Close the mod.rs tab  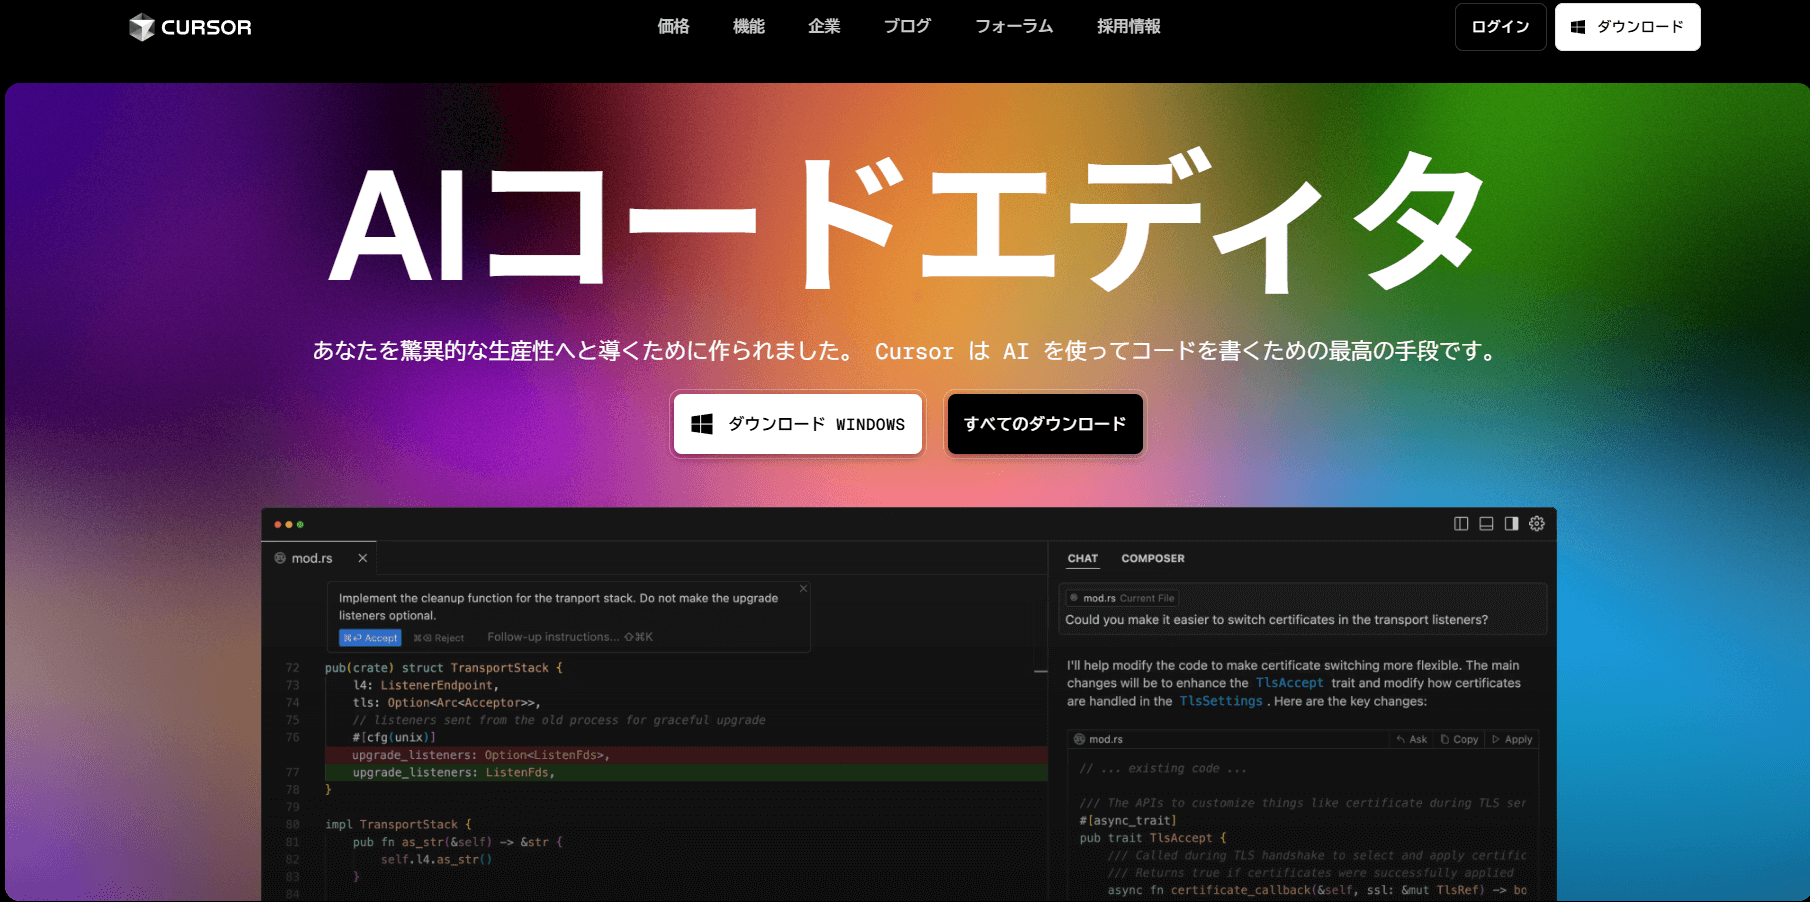pos(363,558)
